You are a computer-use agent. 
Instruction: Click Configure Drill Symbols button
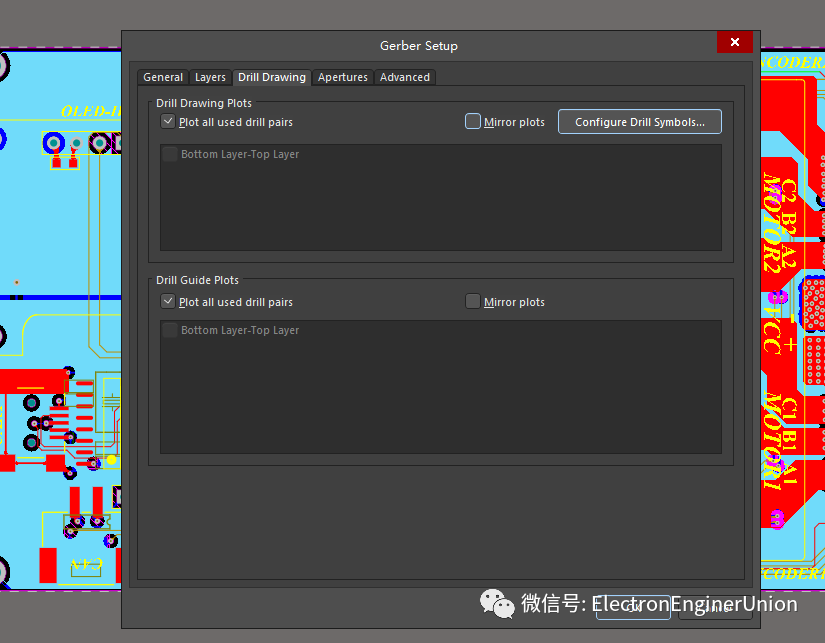pos(639,122)
